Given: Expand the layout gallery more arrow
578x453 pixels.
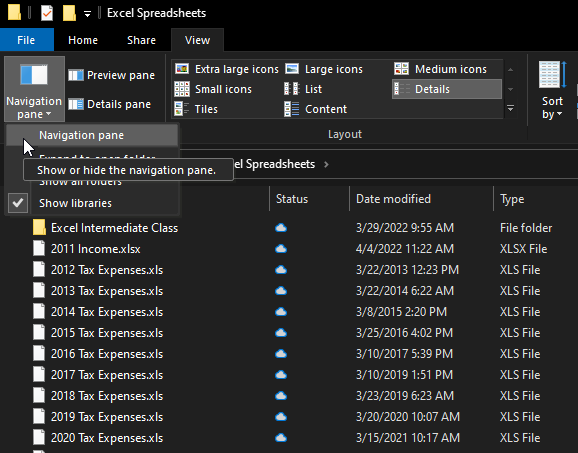Looking at the screenshot, I should point(511,109).
